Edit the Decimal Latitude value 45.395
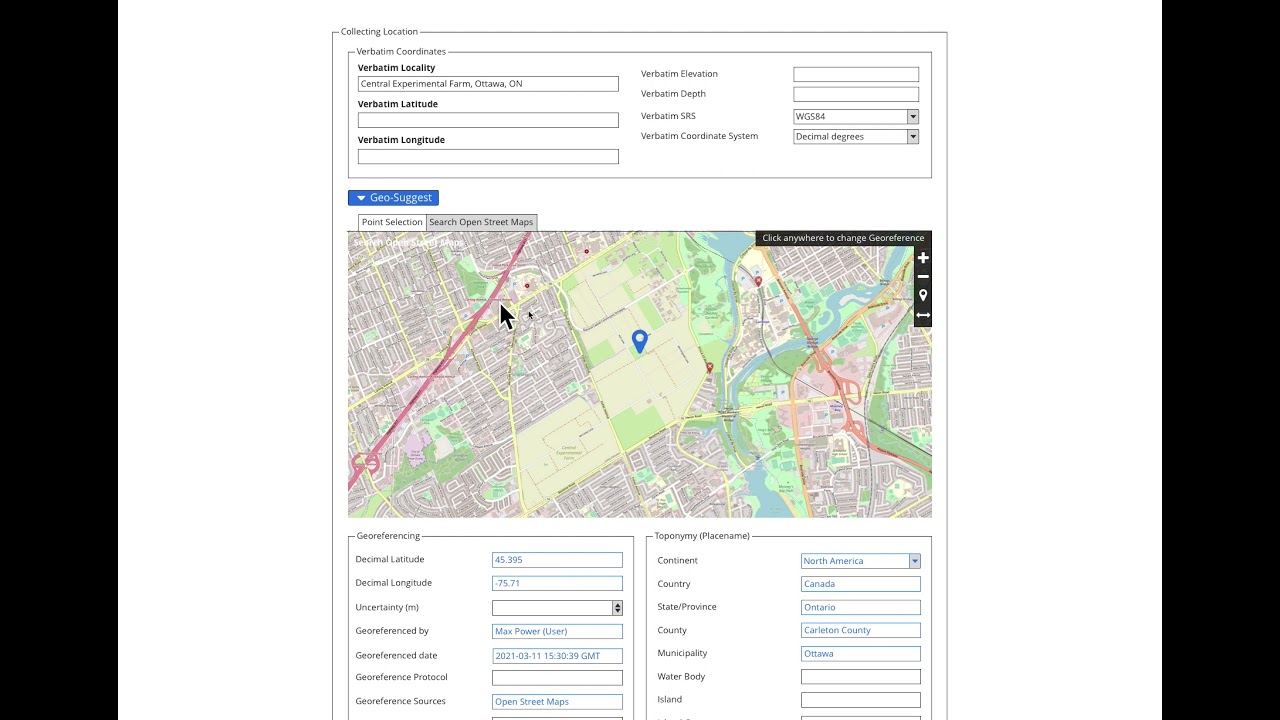 [557, 560]
